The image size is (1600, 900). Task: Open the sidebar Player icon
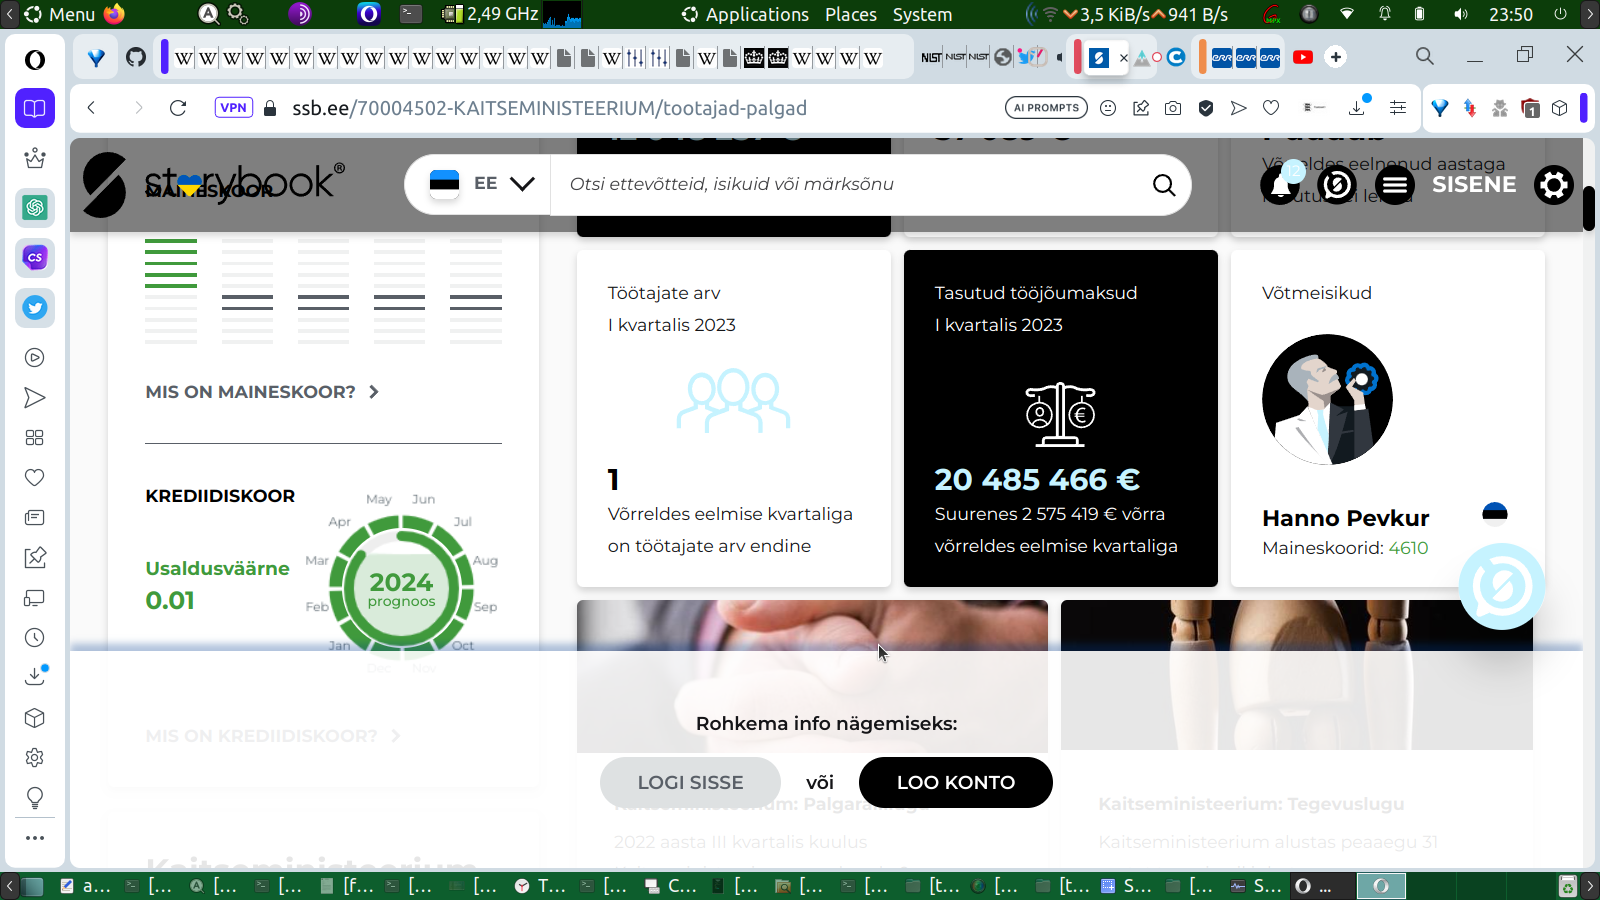tap(35, 358)
